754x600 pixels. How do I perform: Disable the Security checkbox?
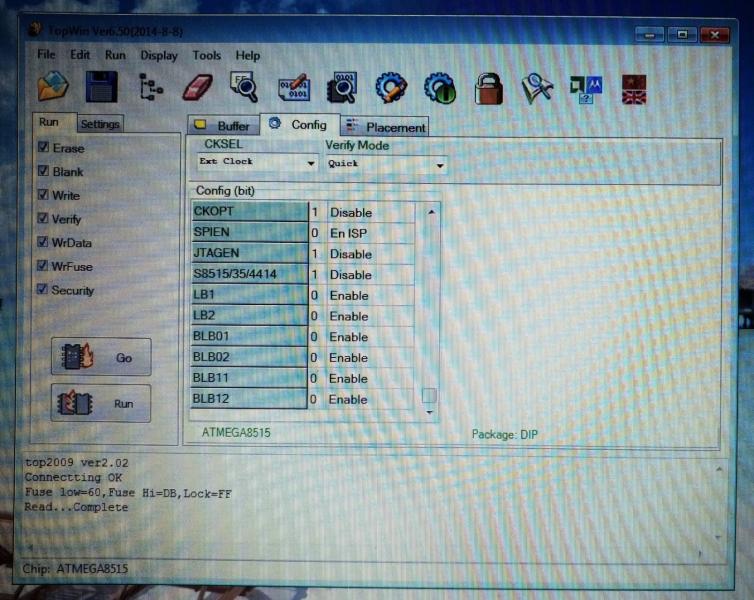(x=43, y=290)
